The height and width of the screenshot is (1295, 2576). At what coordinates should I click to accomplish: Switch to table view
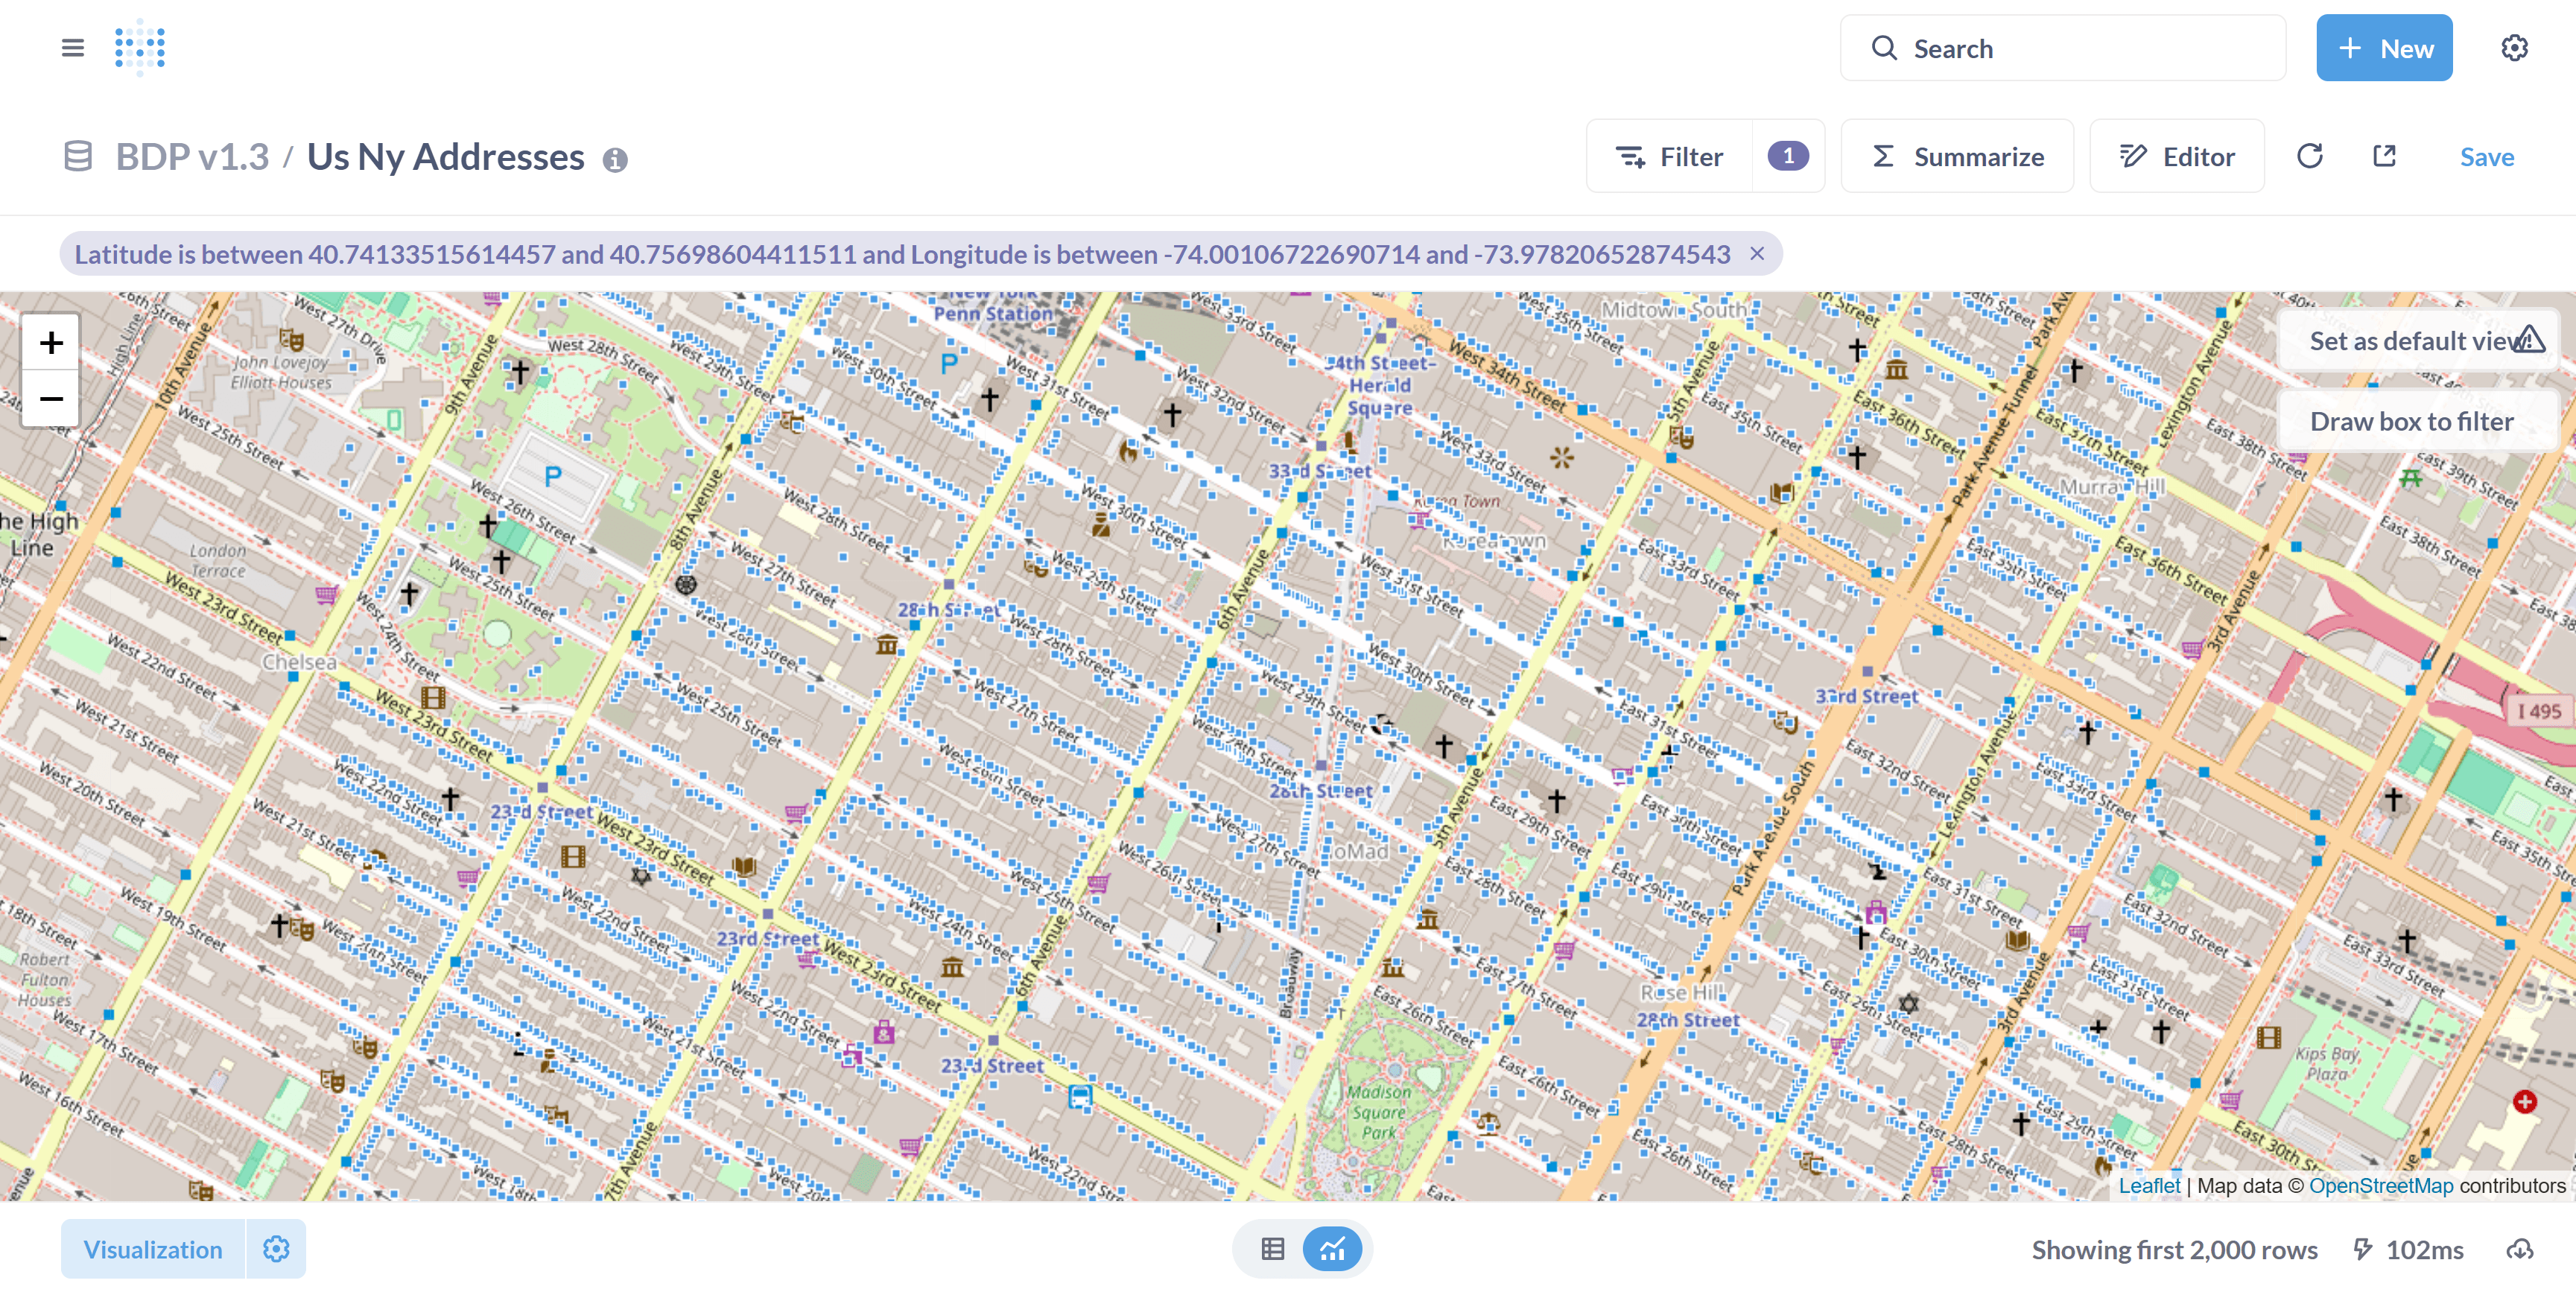pyautogui.click(x=1272, y=1249)
